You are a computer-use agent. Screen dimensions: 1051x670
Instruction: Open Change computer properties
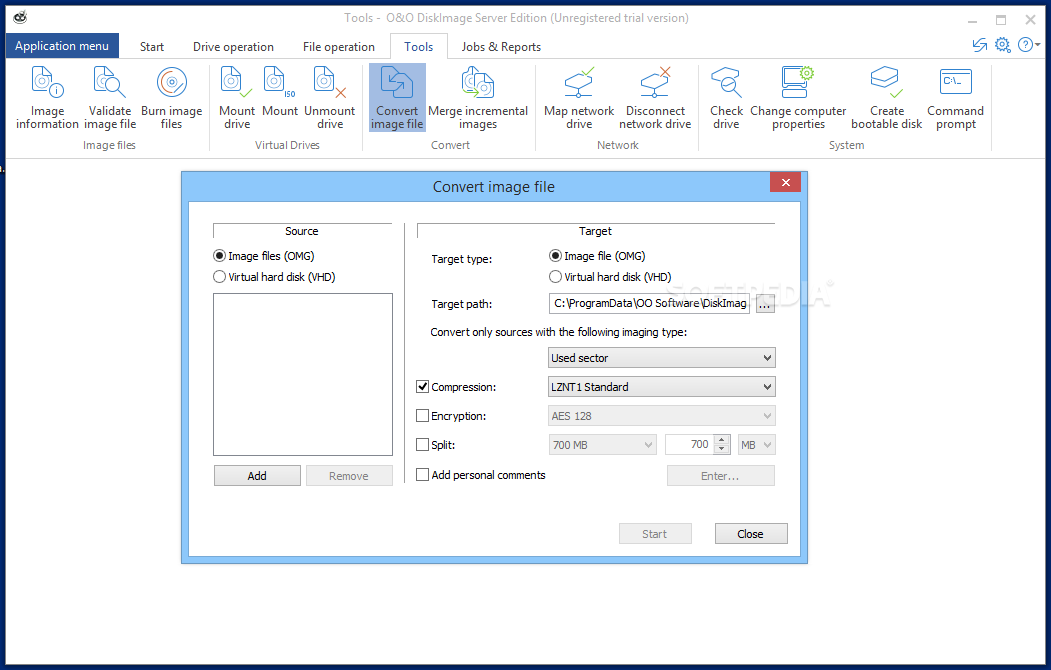798,98
